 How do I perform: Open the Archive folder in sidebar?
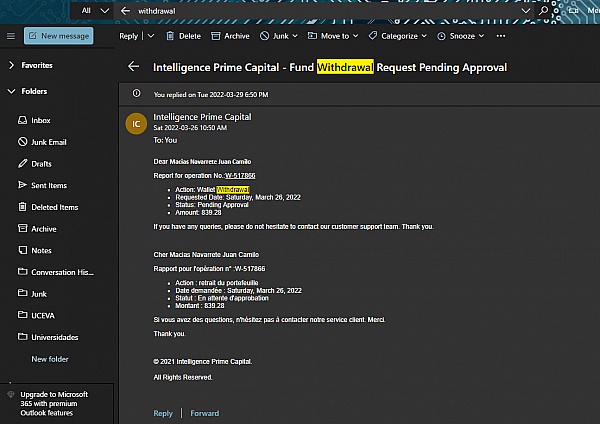tap(37, 229)
